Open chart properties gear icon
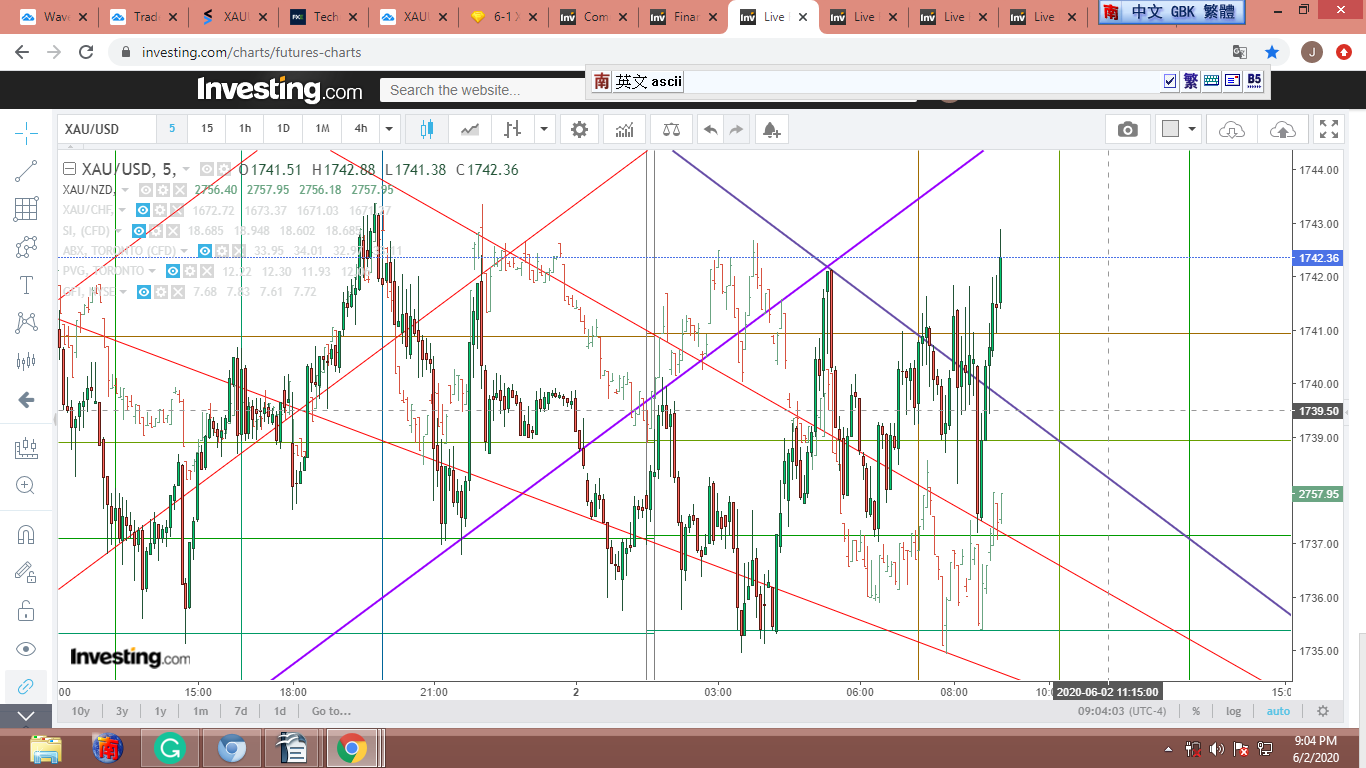 click(x=579, y=129)
